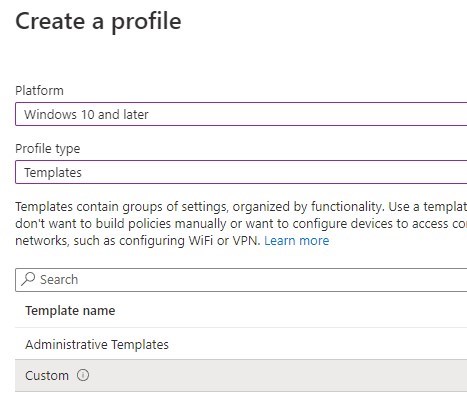This screenshot has height=398, width=467.
Task: Open the Platform dropdown showing Windows 10 and later
Action: pyautogui.click(x=241, y=114)
